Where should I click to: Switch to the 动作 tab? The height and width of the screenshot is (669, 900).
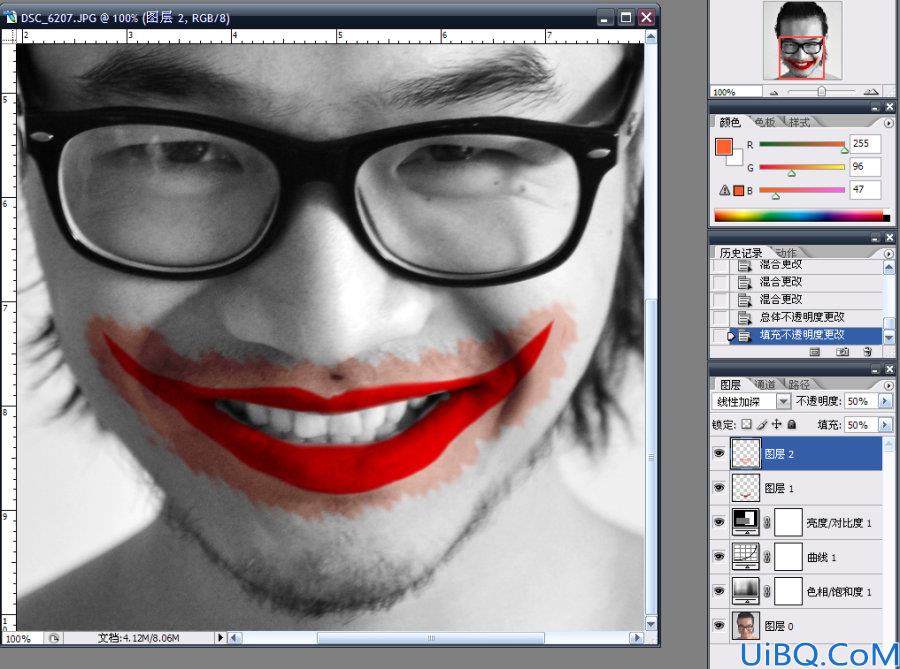tap(785, 253)
